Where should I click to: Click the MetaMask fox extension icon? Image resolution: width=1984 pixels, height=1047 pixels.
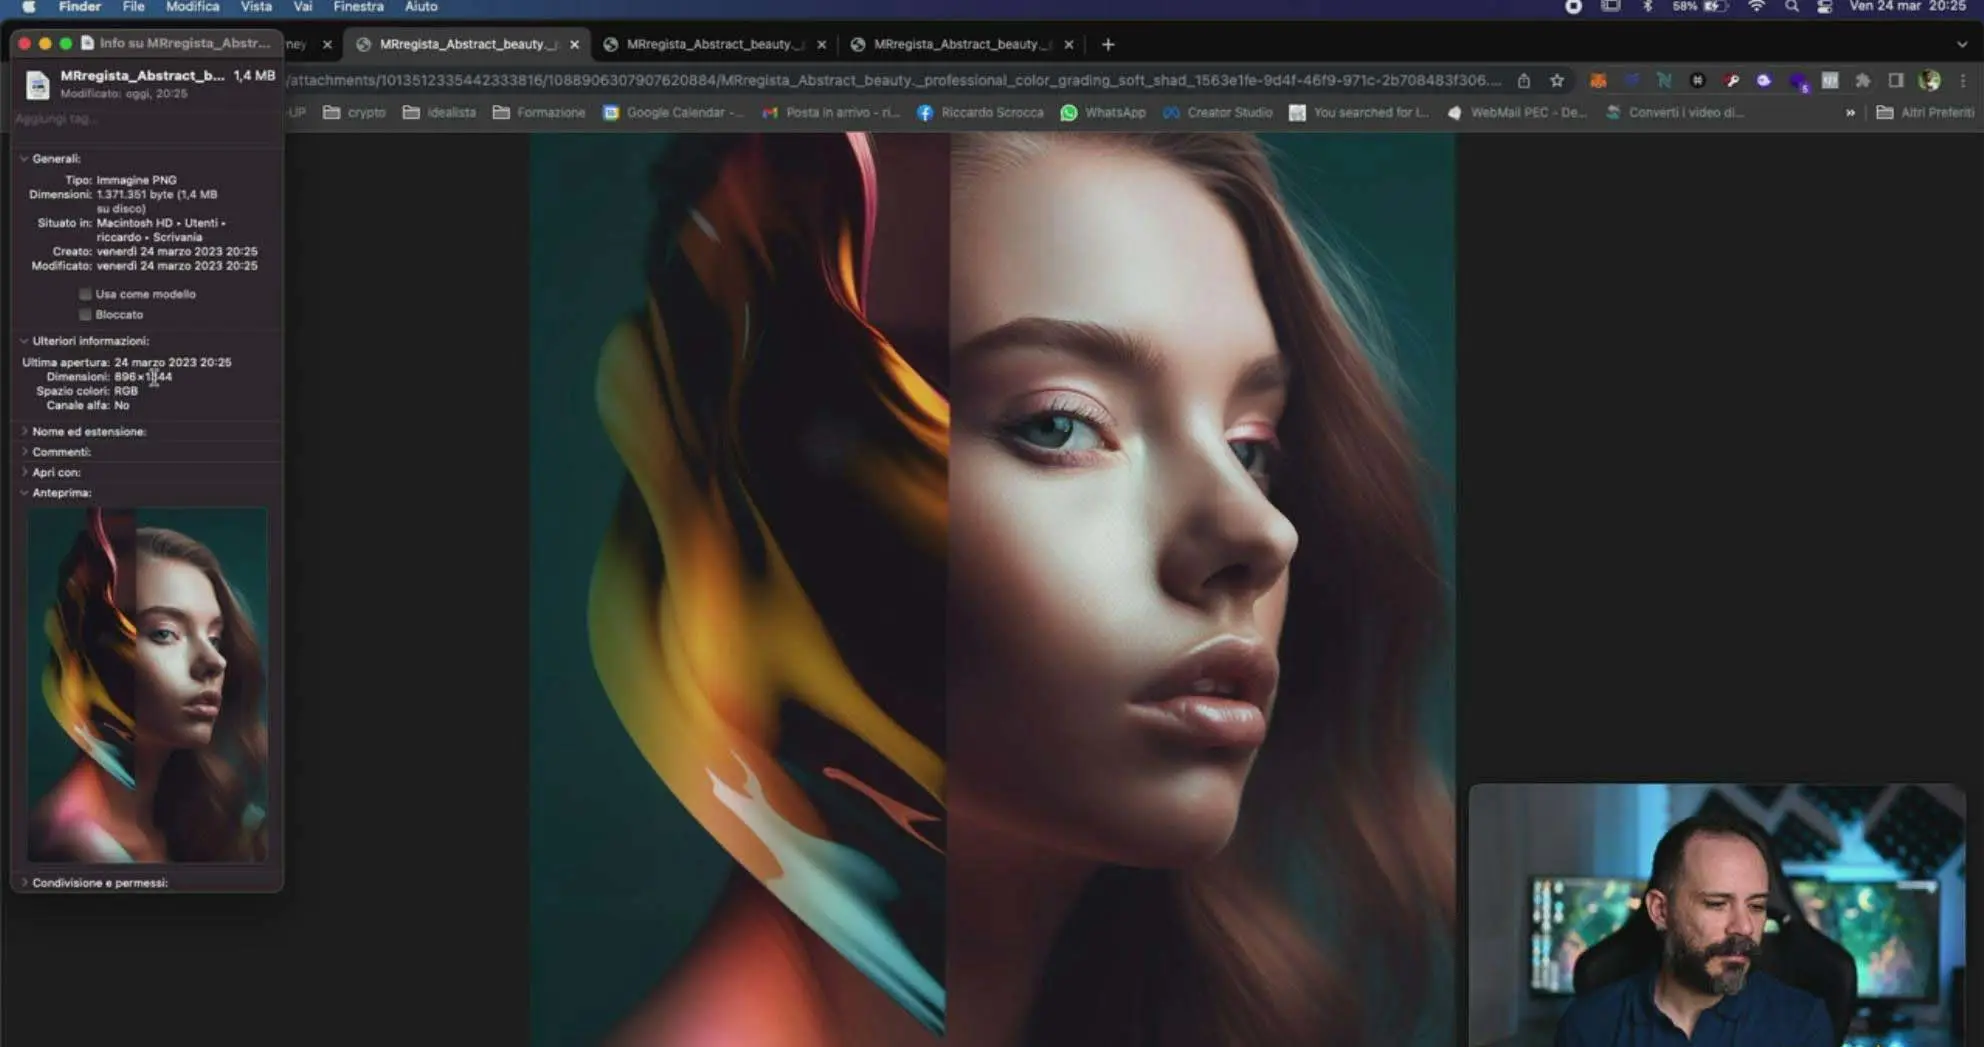click(1598, 81)
